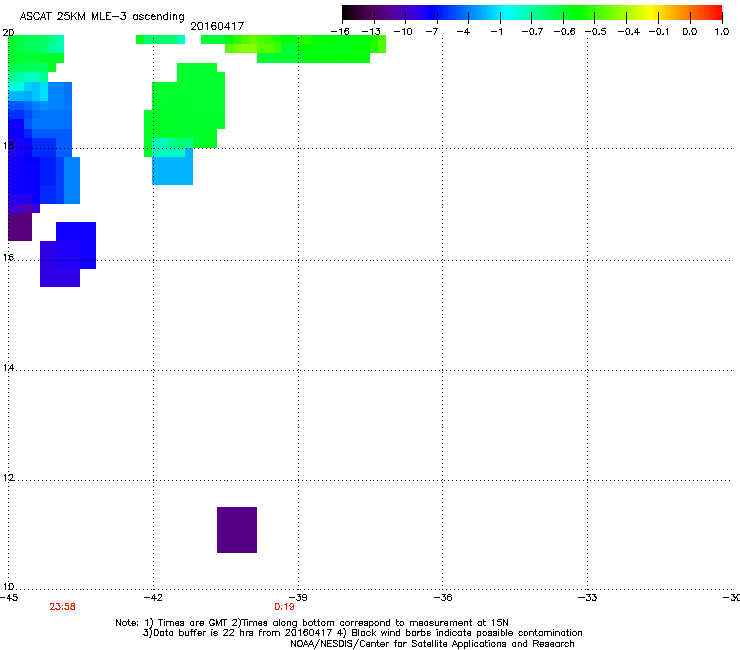Click the isolated purple data block near 11N
740x650 pixels.
(x=237, y=530)
